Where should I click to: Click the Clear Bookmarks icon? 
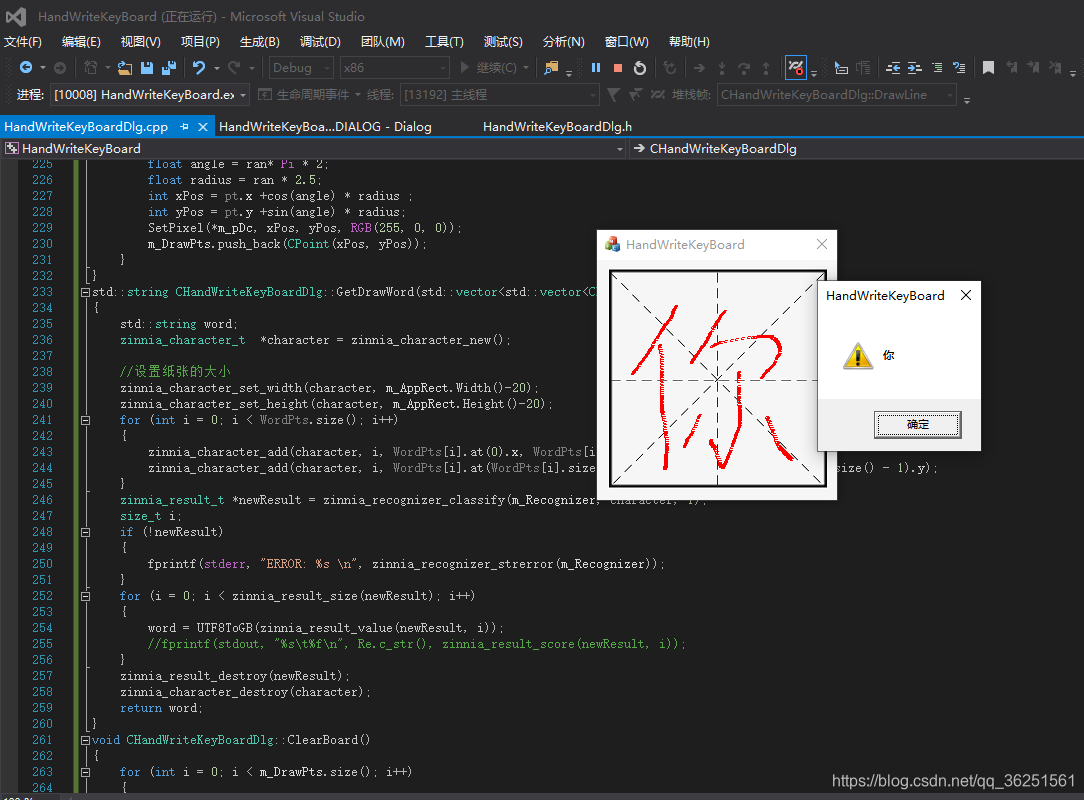click(x=1055, y=68)
